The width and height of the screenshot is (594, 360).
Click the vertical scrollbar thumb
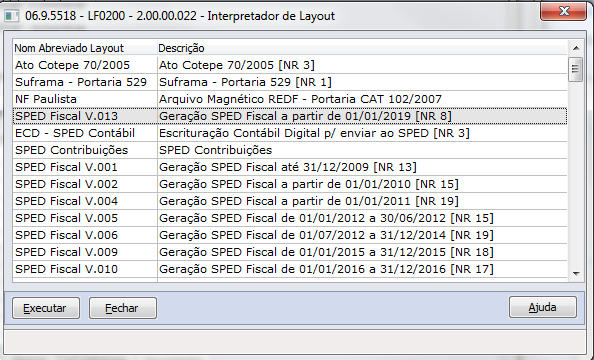(x=575, y=69)
